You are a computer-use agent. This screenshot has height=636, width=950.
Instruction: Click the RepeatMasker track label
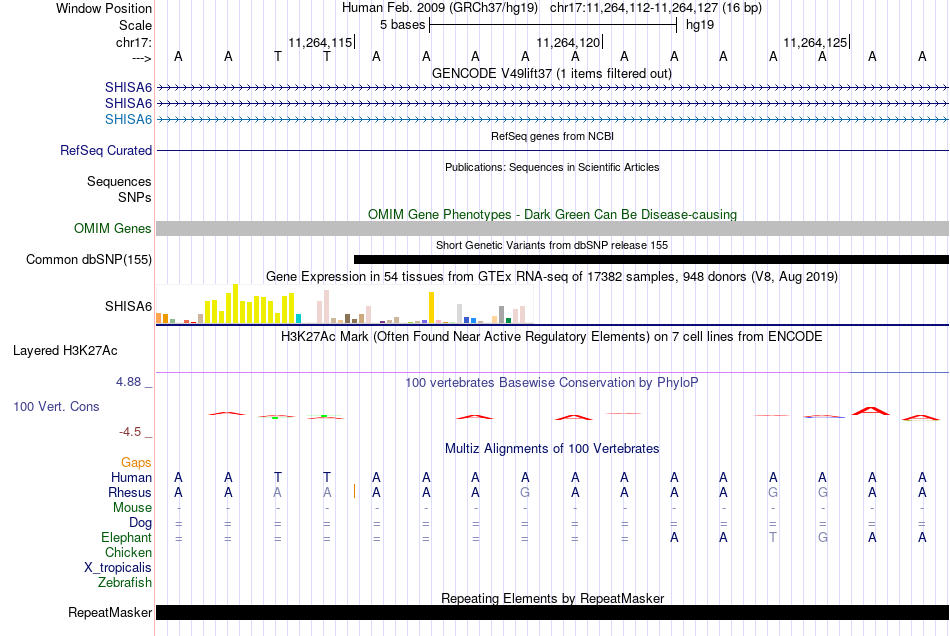point(110,612)
